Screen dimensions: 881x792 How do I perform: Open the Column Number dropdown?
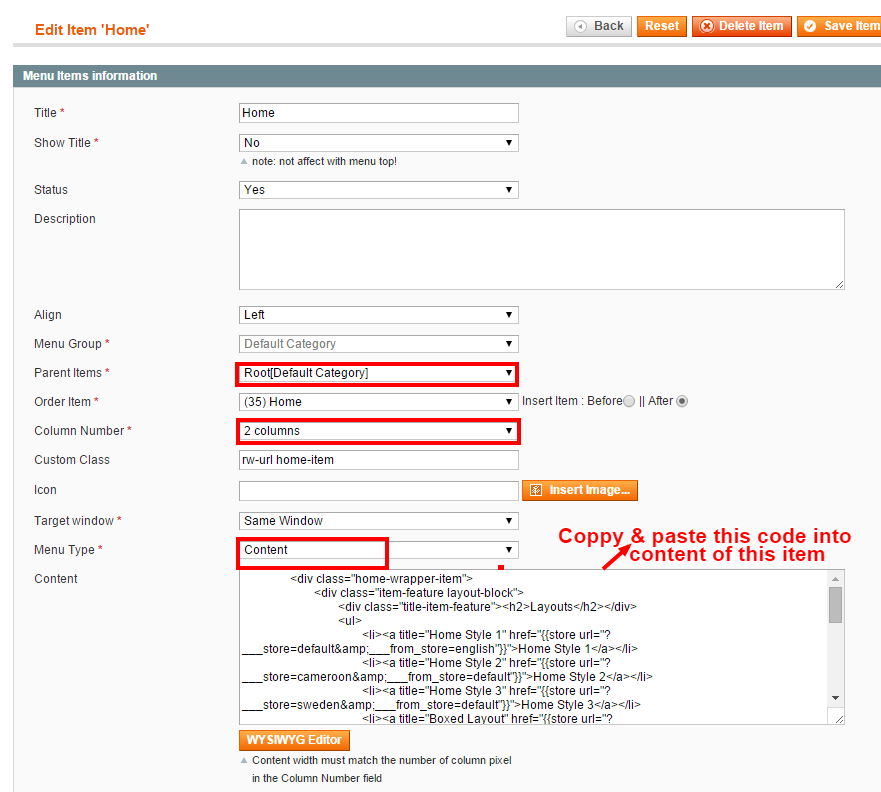pyautogui.click(x=378, y=431)
